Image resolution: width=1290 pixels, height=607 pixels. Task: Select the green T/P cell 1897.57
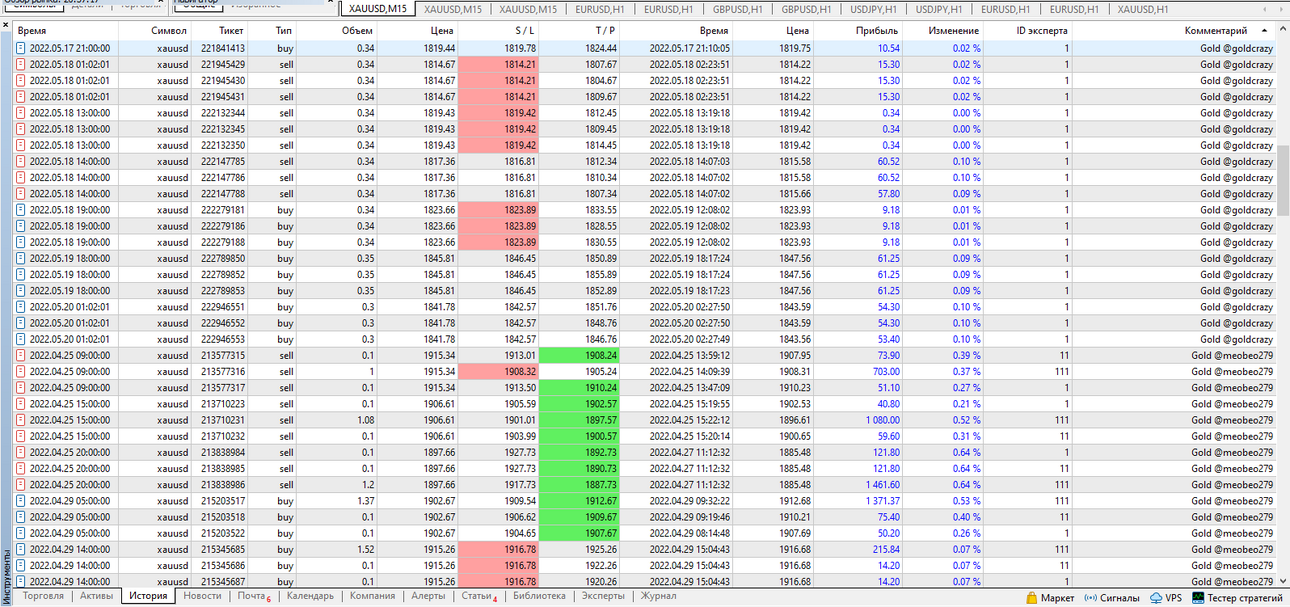point(579,420)
